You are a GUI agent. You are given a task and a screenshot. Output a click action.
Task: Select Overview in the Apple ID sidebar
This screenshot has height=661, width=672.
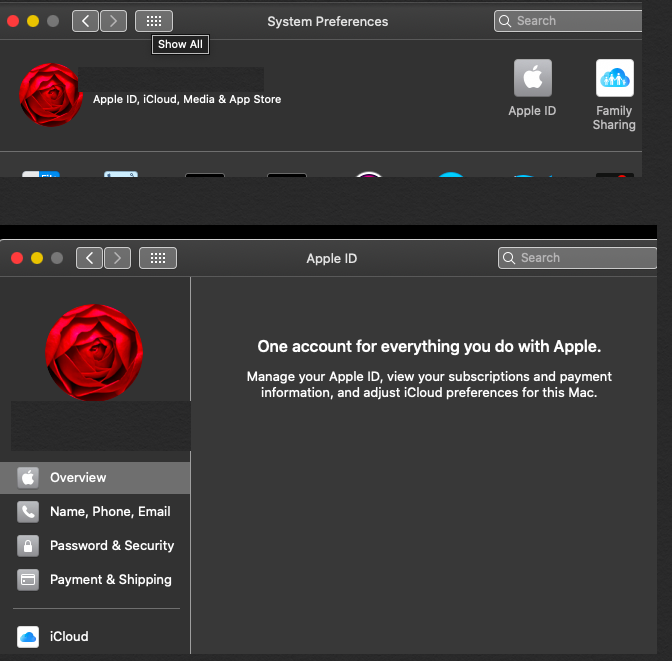click(95, 478)
